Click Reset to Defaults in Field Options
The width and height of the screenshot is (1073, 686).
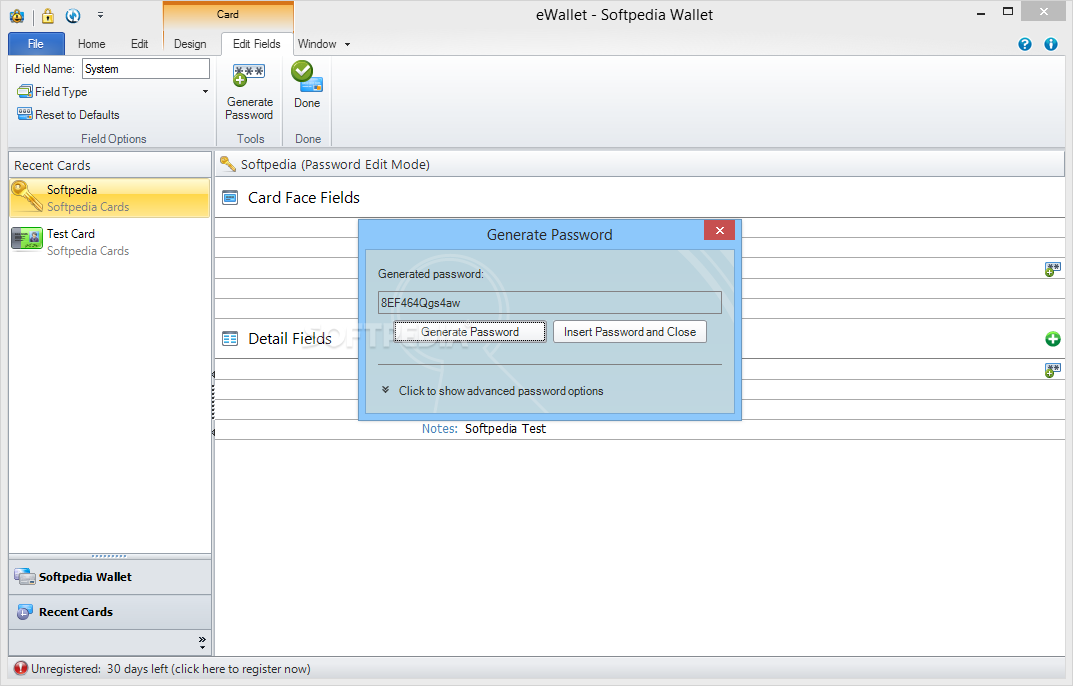click(68, 114)
